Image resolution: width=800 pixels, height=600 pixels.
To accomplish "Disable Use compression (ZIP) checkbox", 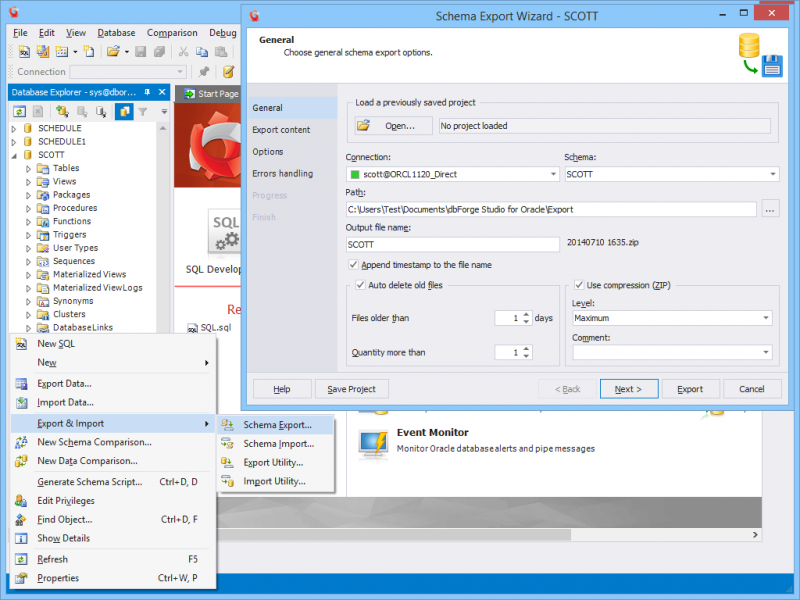I will (x=580, y=285).
